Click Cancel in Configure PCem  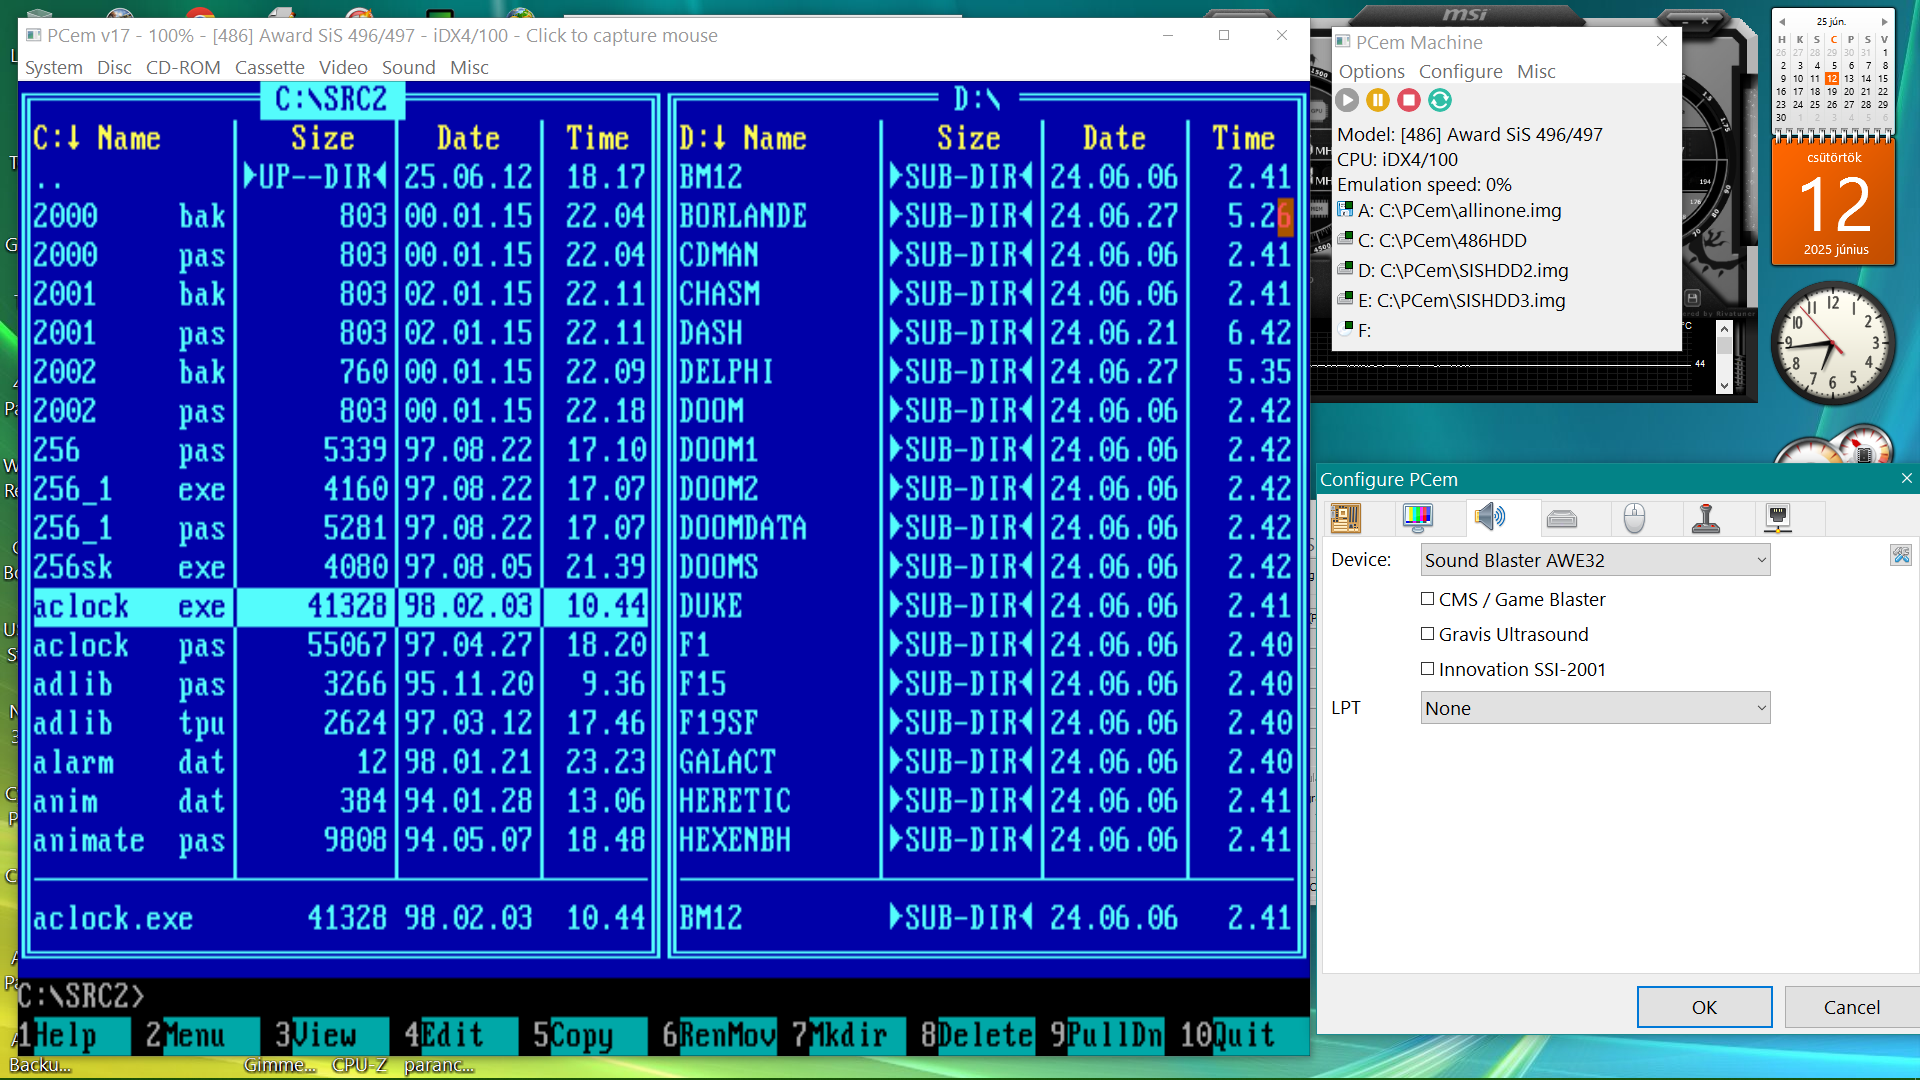coord(1851,1007)
